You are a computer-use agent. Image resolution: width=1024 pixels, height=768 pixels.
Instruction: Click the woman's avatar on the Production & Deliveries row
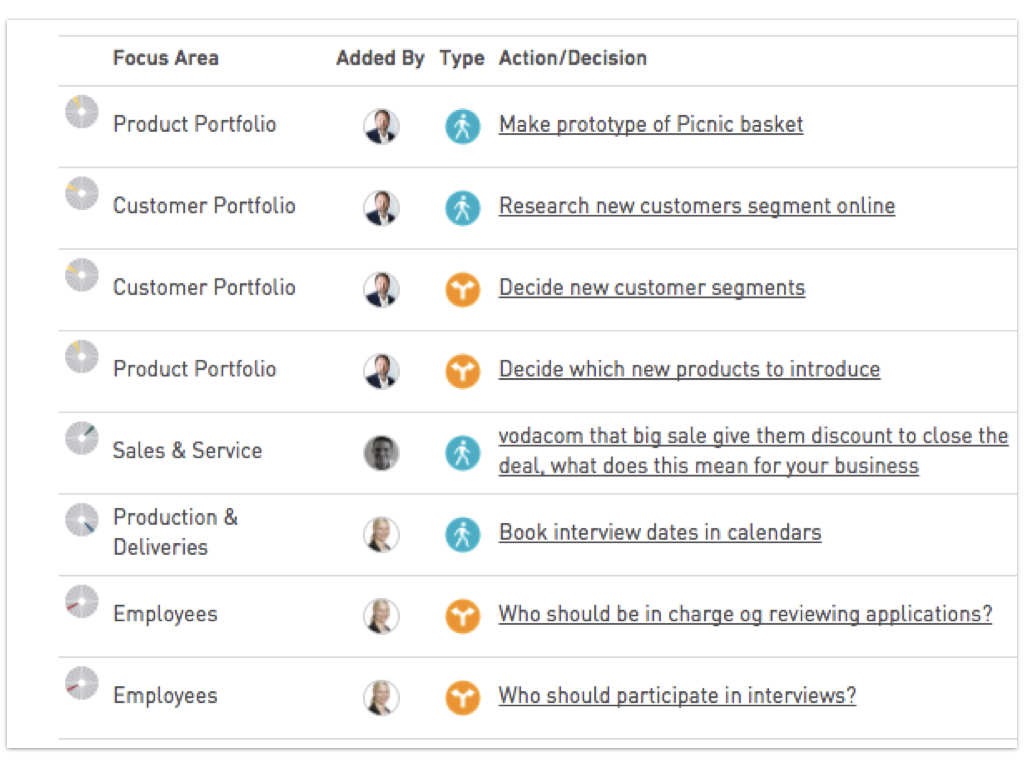coord(381,534)
